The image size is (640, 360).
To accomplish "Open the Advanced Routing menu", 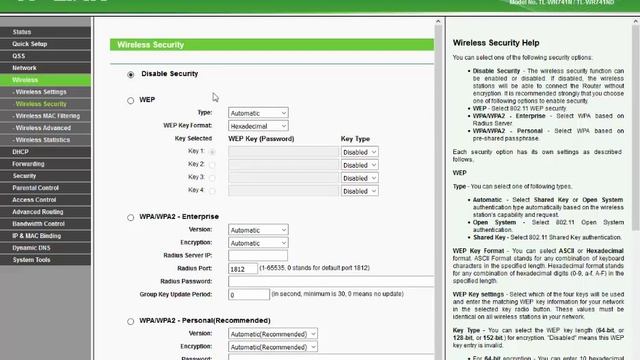I will click(x=45, y=212).
